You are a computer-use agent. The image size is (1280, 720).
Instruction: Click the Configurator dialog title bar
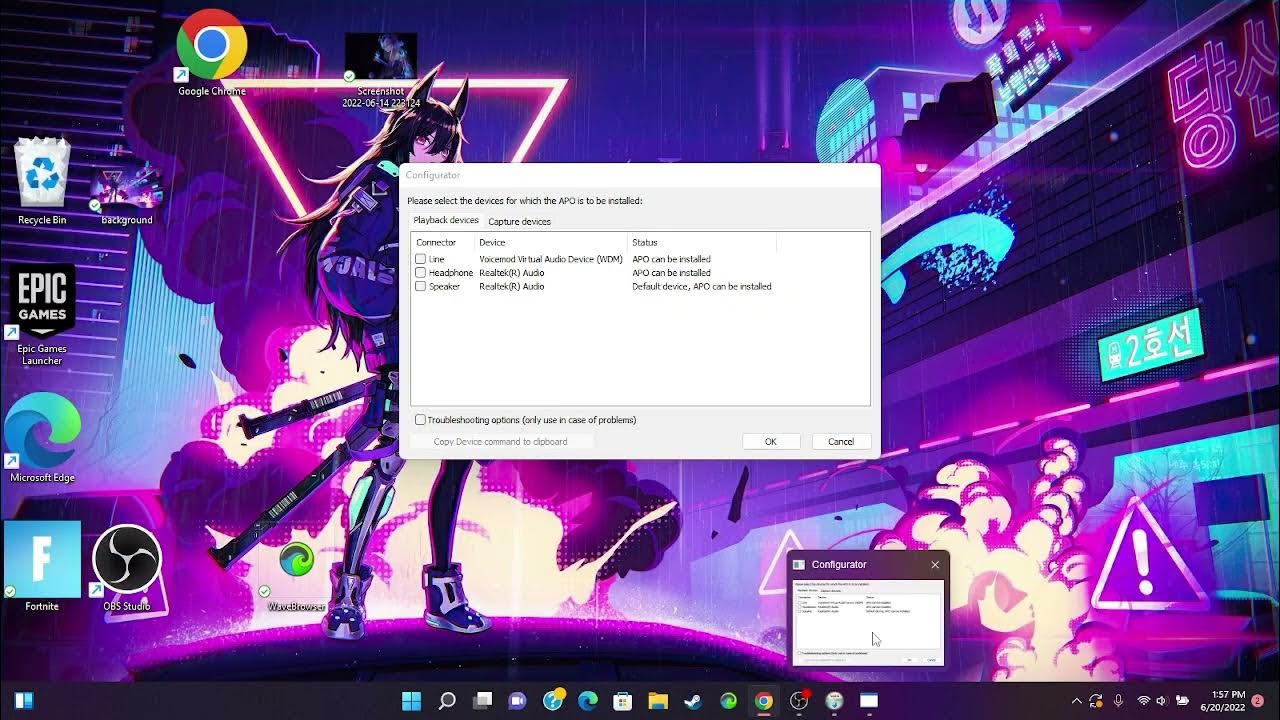640,175
